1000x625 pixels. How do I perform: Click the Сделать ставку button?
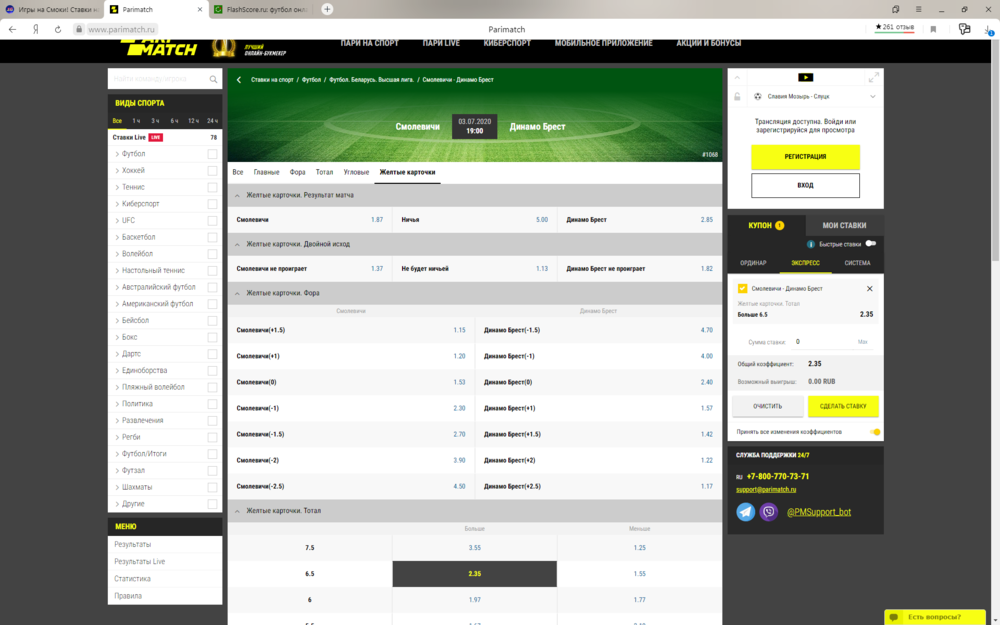[842, 406]
